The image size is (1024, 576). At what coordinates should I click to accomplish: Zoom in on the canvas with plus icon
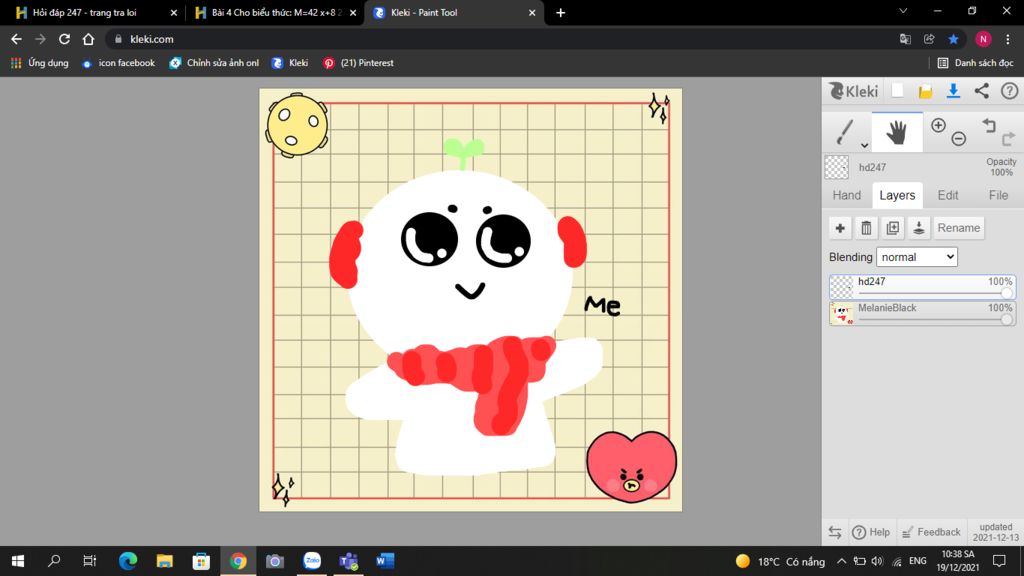point(938,125)
